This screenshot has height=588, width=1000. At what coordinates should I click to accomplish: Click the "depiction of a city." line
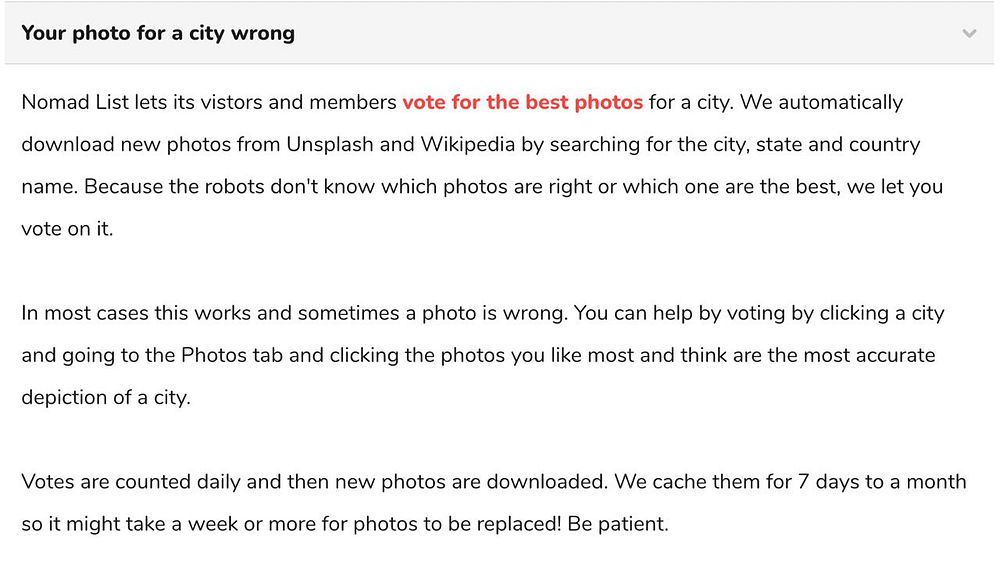[x=105, y=397]
